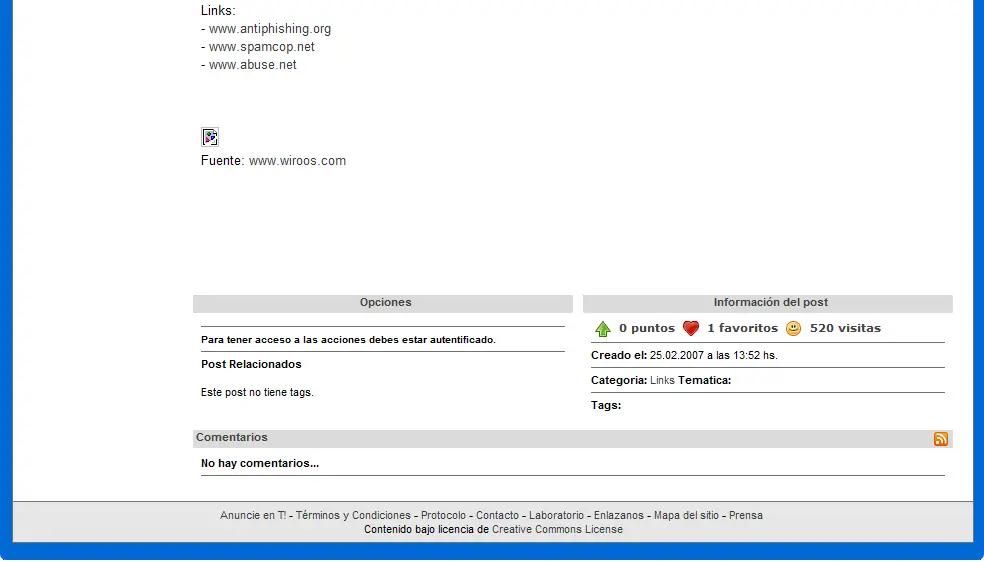Click the 'Fuente:' label

coord(223,161)
